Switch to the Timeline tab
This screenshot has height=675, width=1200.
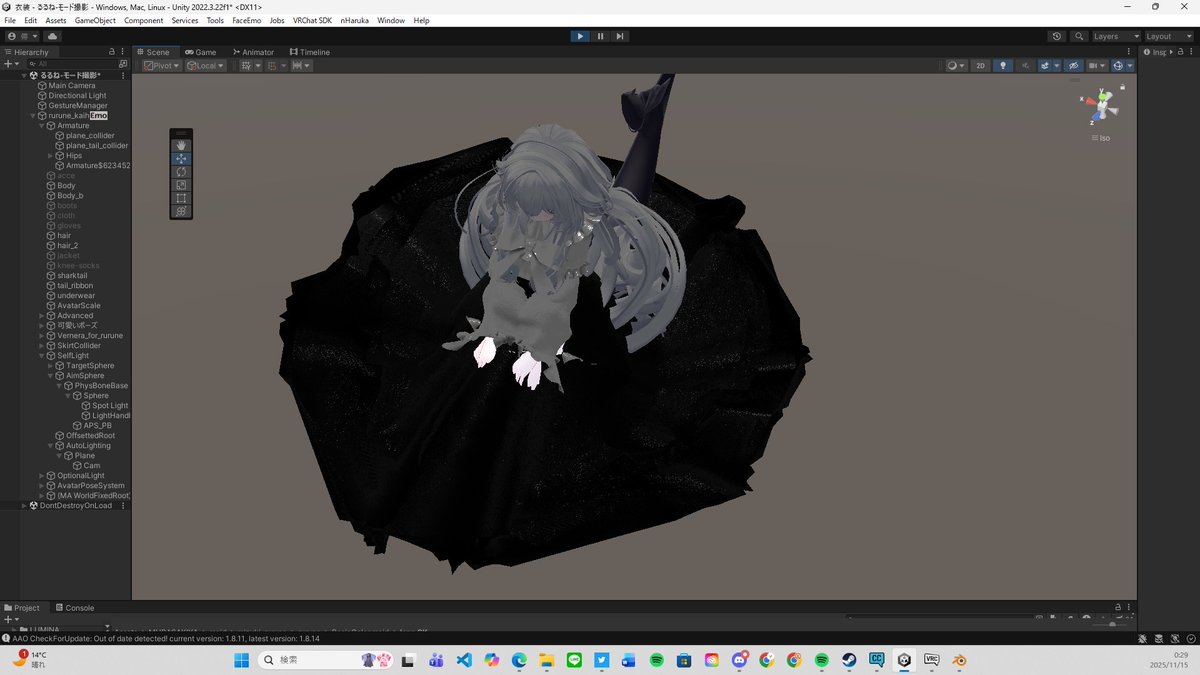(309, 52)
